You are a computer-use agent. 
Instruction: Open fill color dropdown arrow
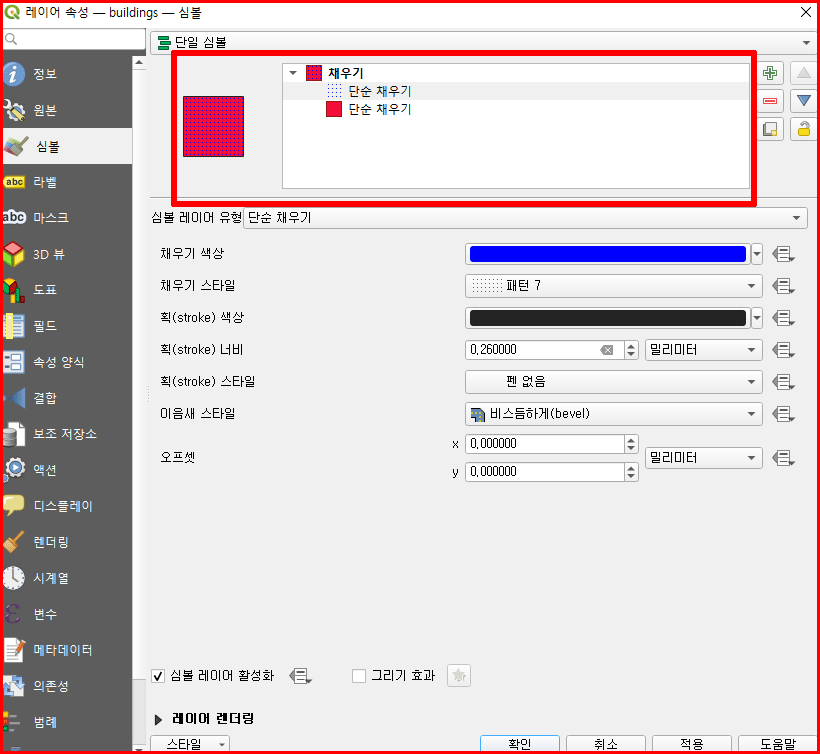[757, 255]
